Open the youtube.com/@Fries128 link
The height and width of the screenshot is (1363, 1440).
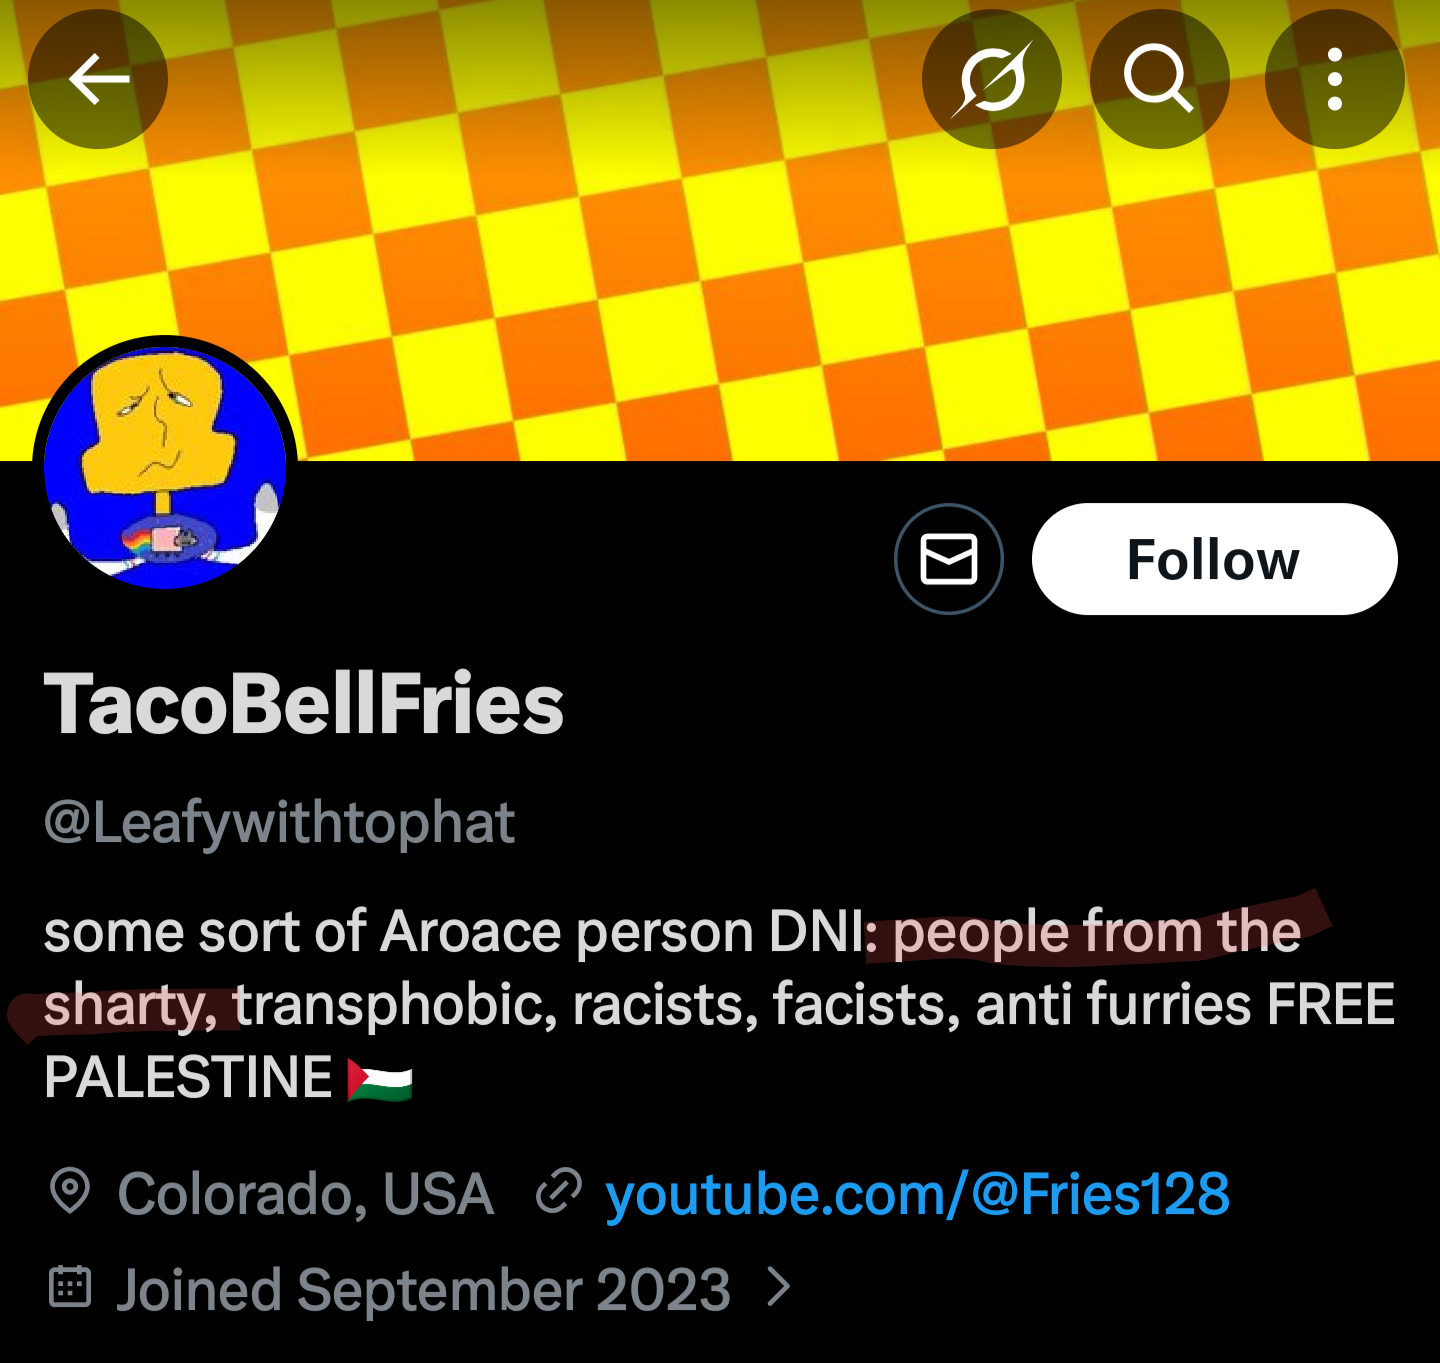click(917, 1194)
